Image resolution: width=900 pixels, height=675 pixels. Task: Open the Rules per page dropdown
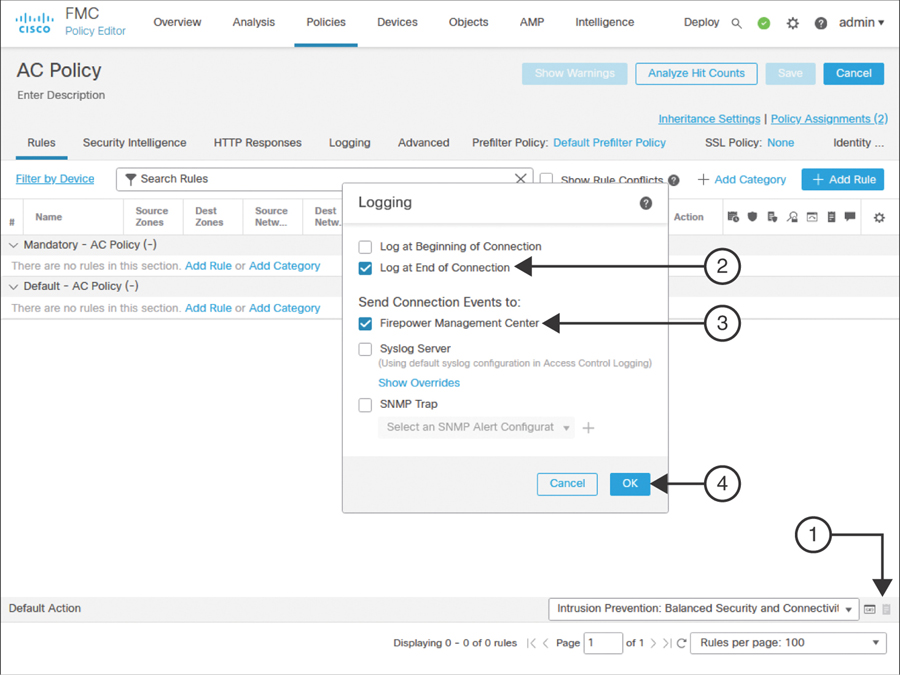pos(789,643)
